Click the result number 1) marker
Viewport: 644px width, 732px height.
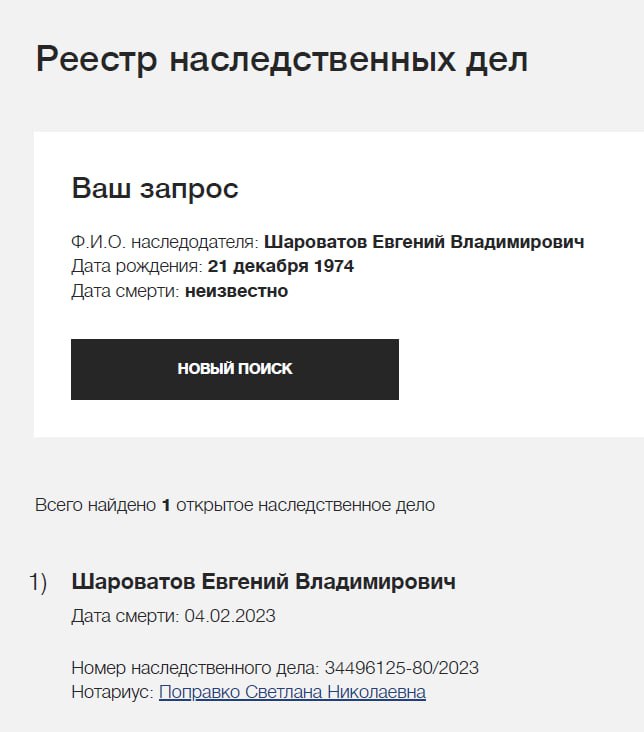click(38, 582)
